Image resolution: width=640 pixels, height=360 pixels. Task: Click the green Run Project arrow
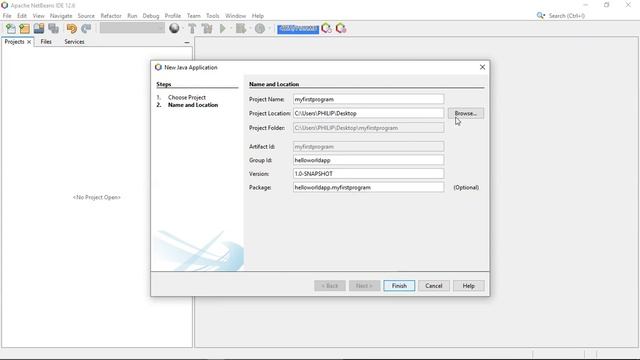click(x=223, y=28)
